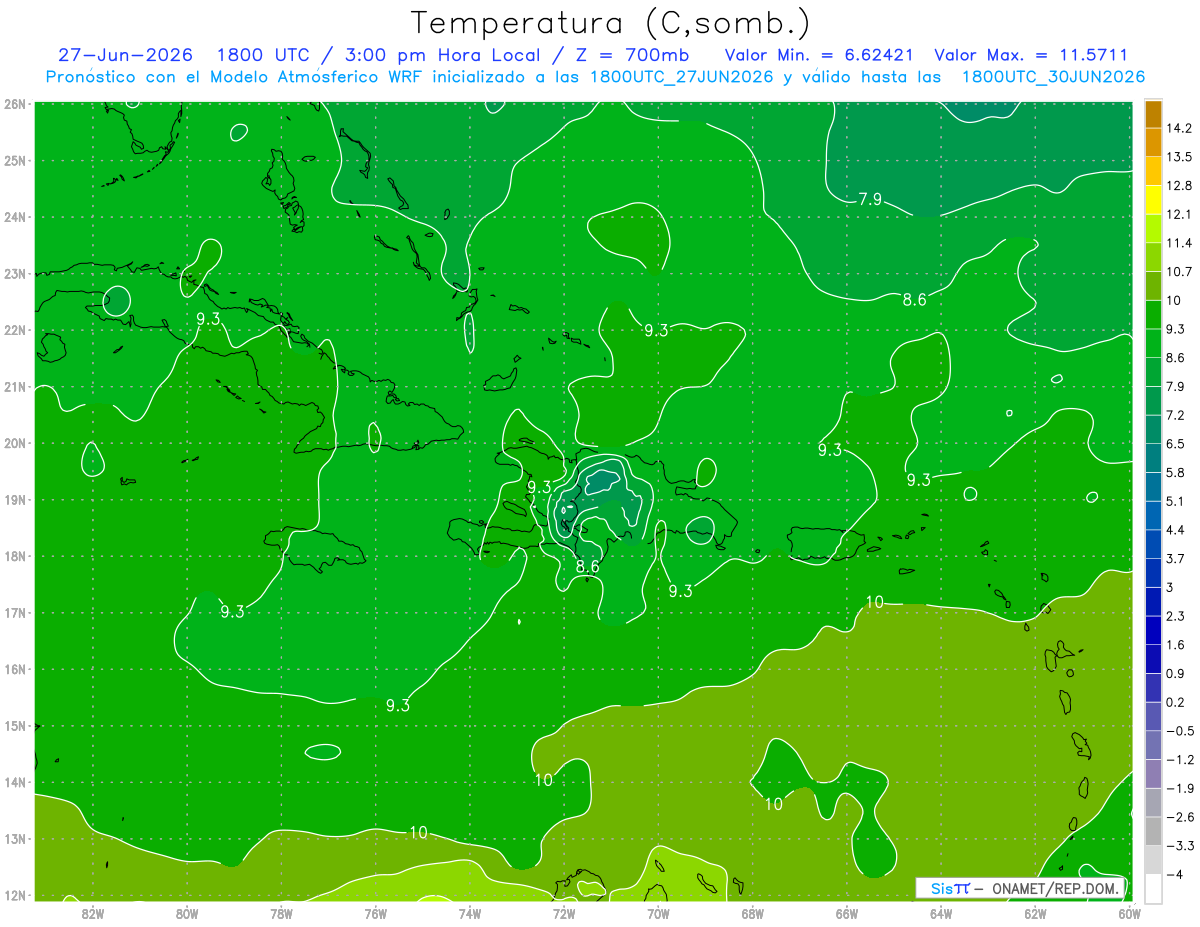This screenshot has height=927, width=1200.
Task: Click latitude label '17N'
Action: [15, 612]
